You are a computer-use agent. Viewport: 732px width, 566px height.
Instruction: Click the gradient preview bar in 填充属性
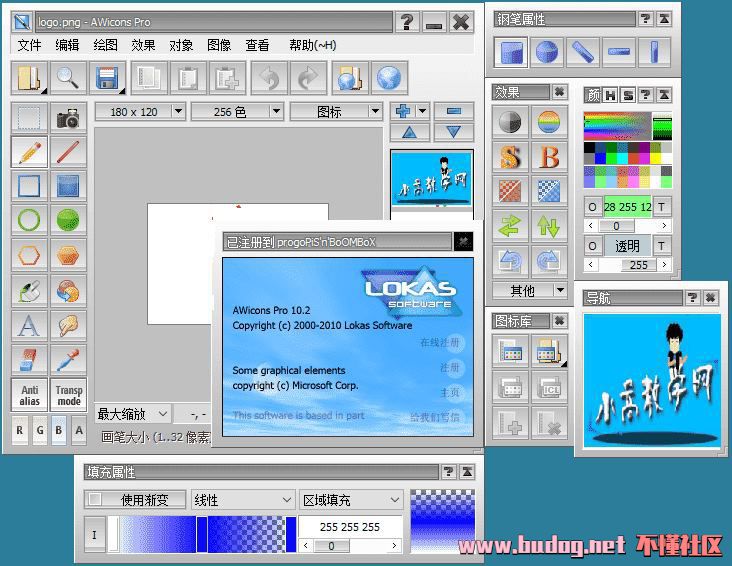(x=202, y=534)
